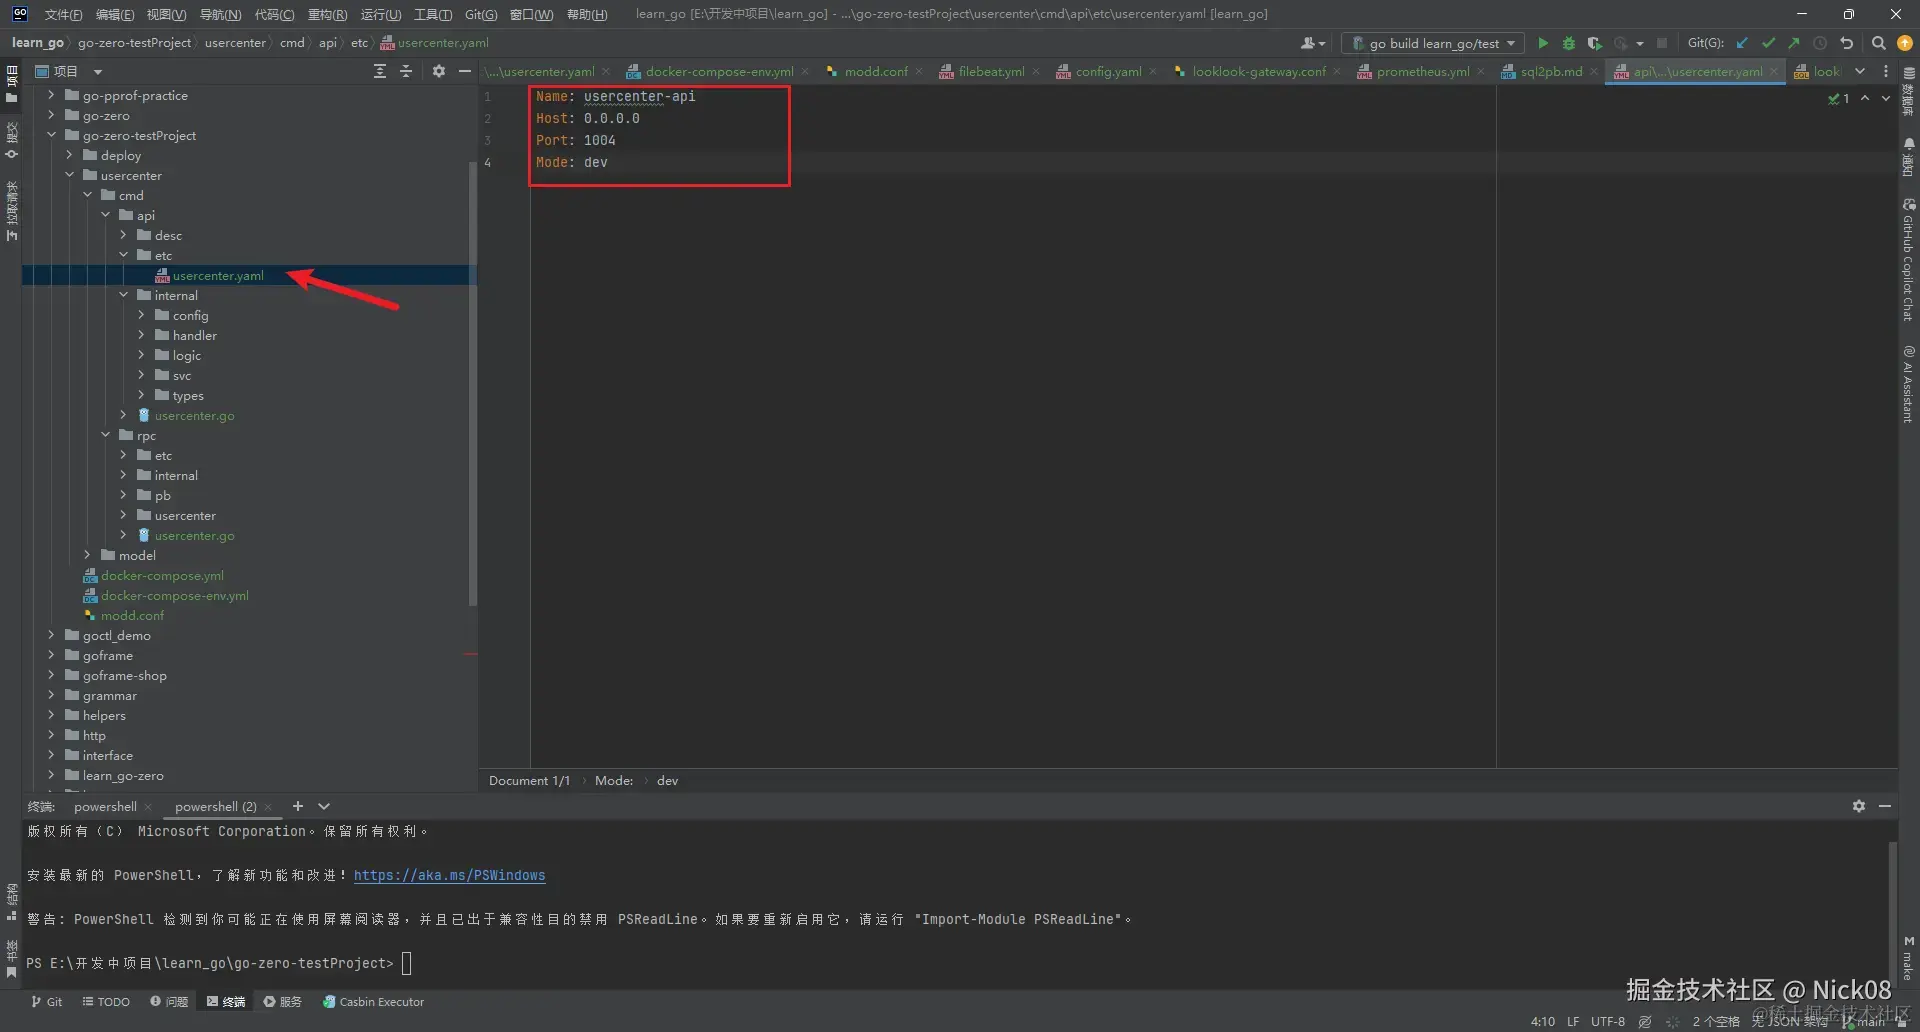Open the 问题 problems tool window
The height and width of the screenshot is (1032, 1920).
[169, 1001]
